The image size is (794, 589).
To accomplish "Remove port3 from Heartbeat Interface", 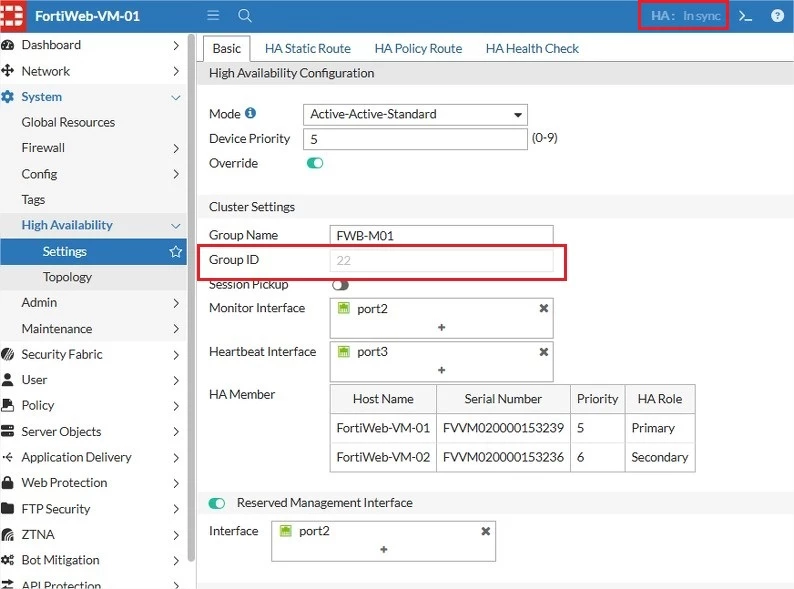I will (544, 352).
